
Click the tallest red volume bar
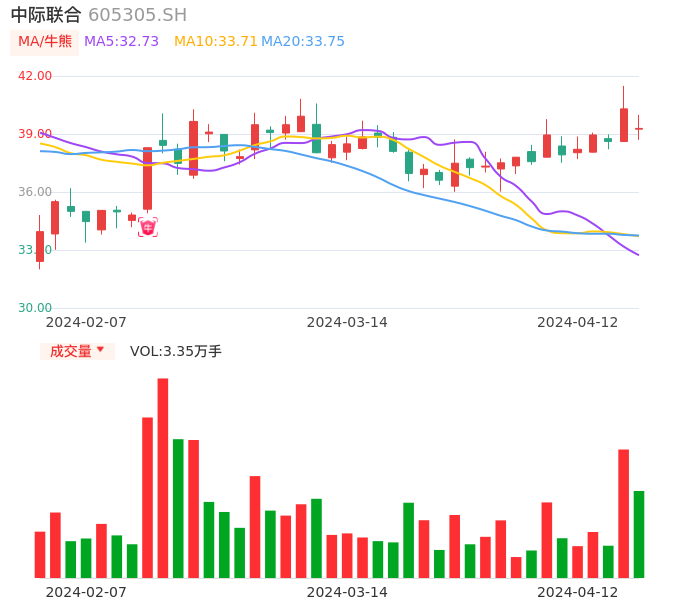(x=162, y=477)
